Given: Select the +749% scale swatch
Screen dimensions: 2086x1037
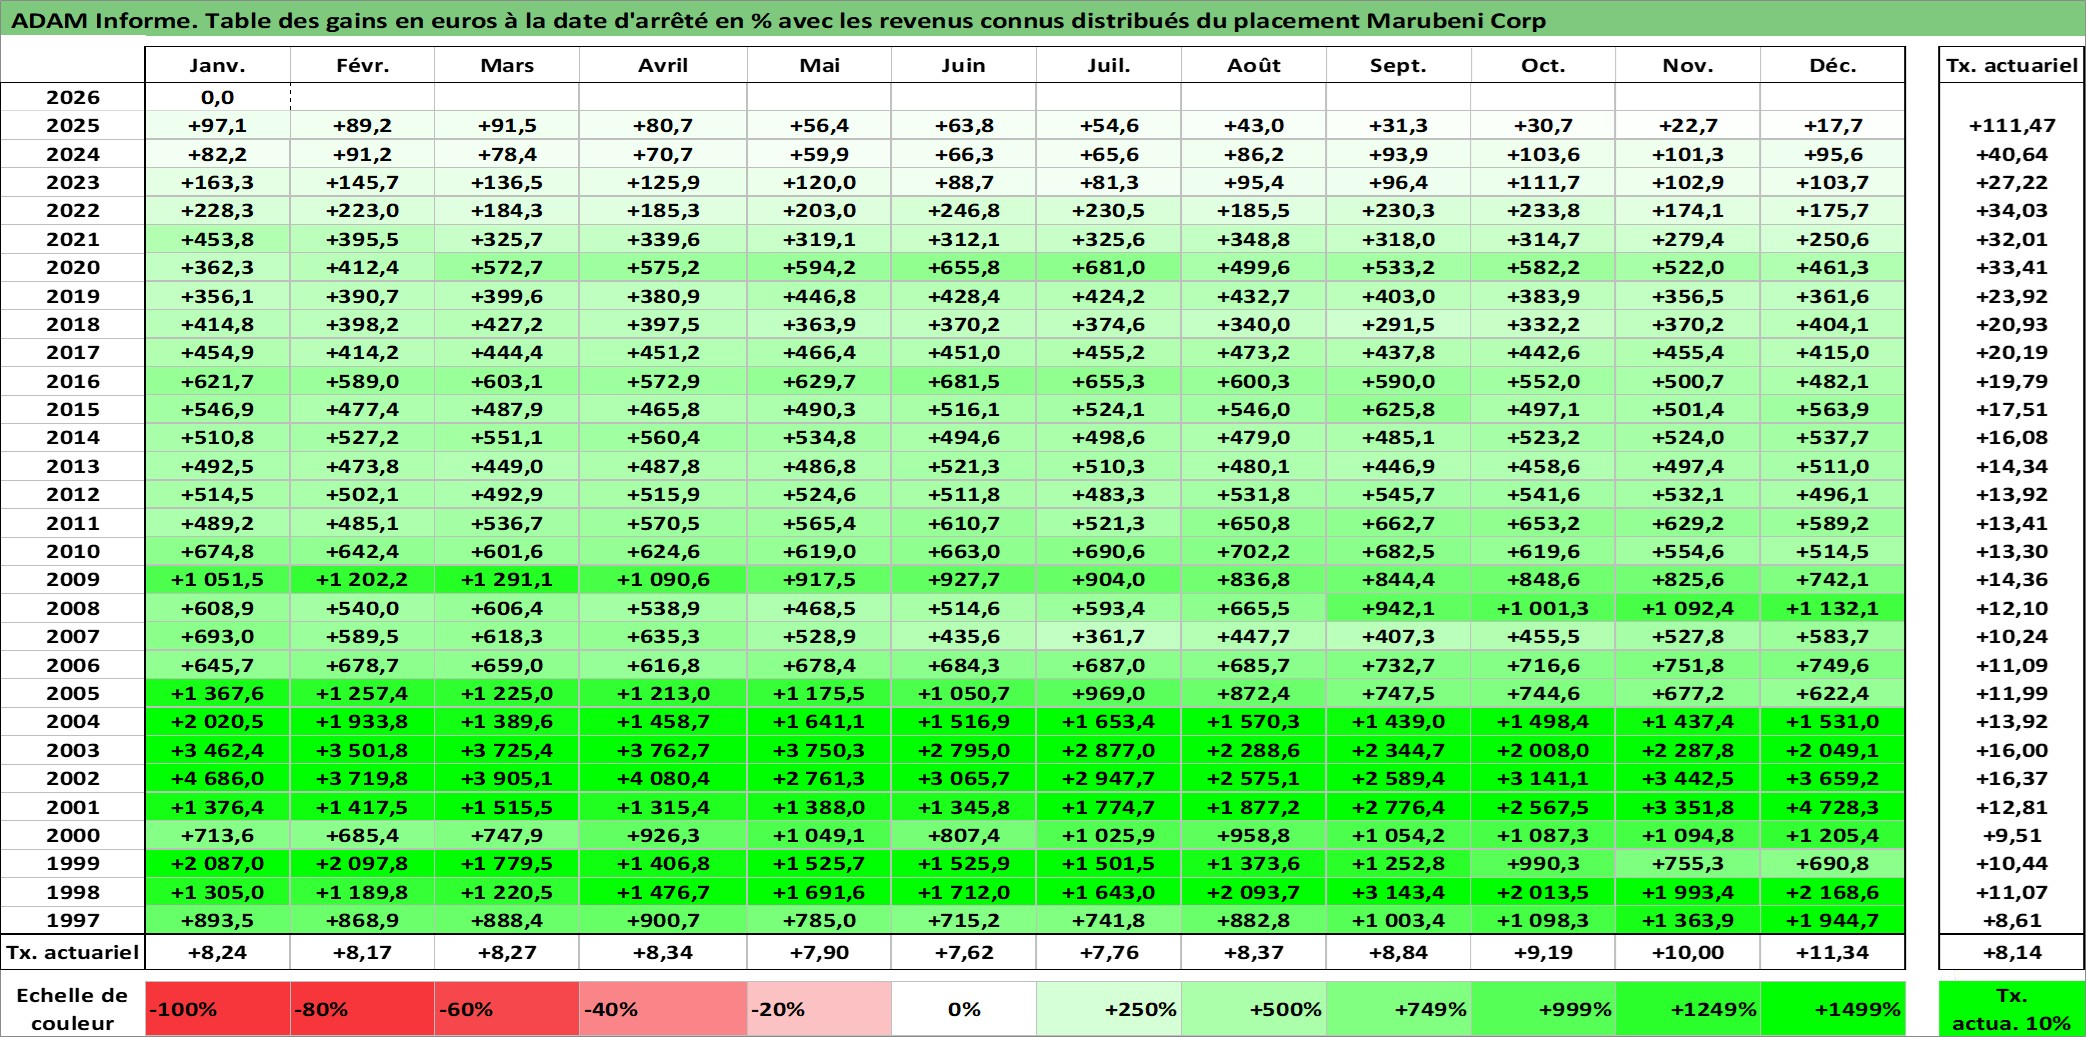Looking at the screenshot, I should pos(1398,1008).
